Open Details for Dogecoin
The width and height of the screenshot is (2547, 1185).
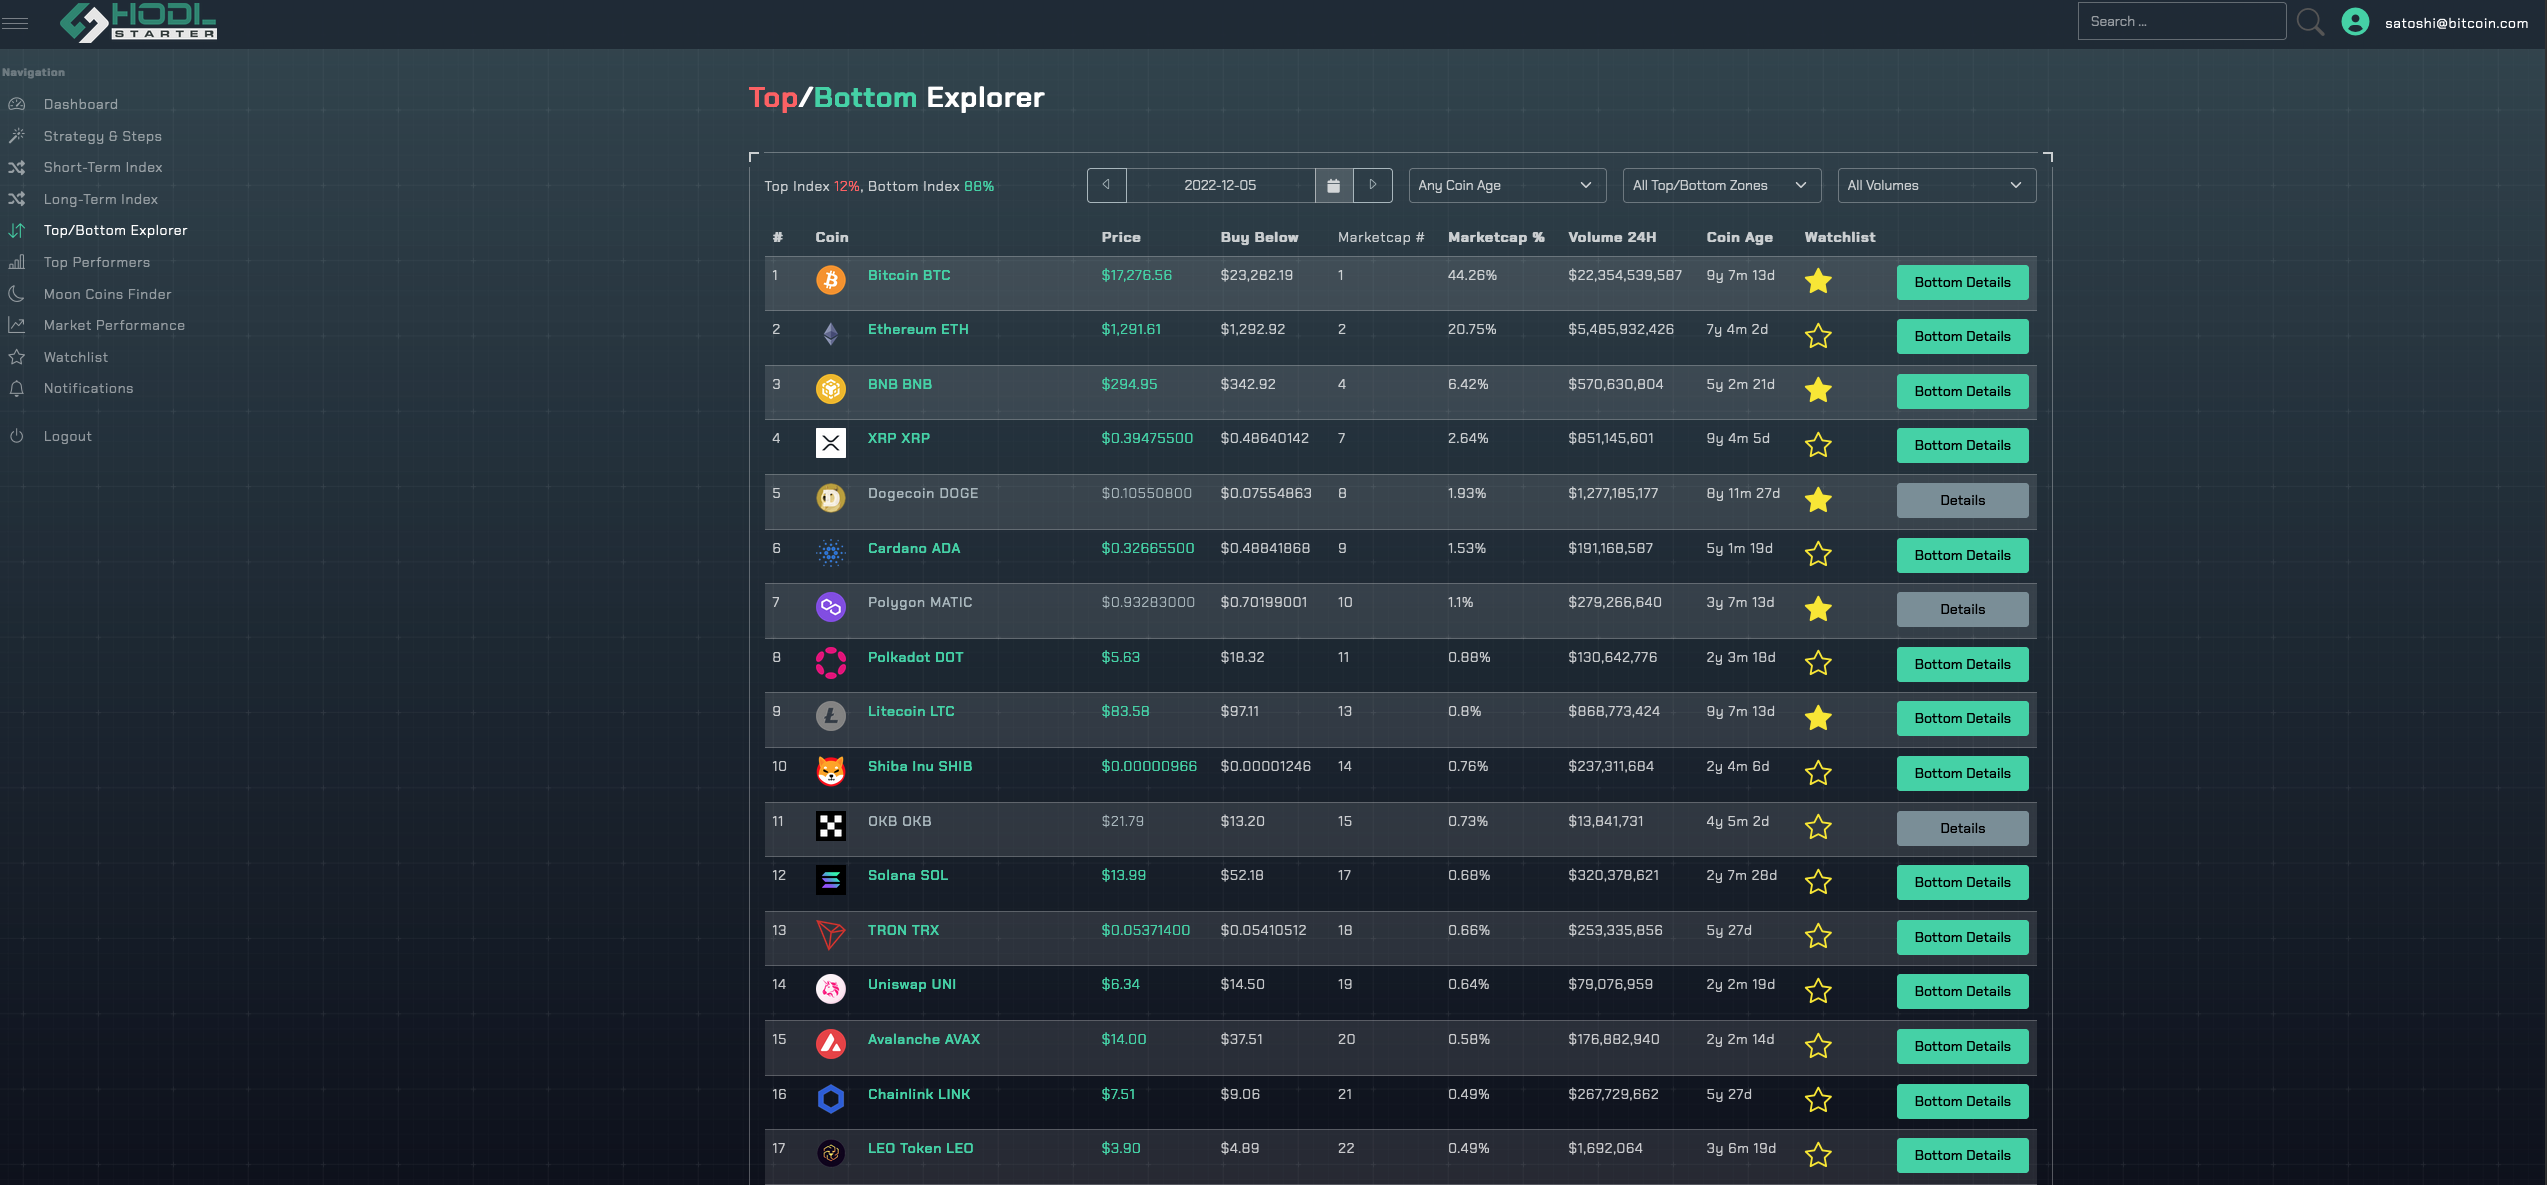1962,500
